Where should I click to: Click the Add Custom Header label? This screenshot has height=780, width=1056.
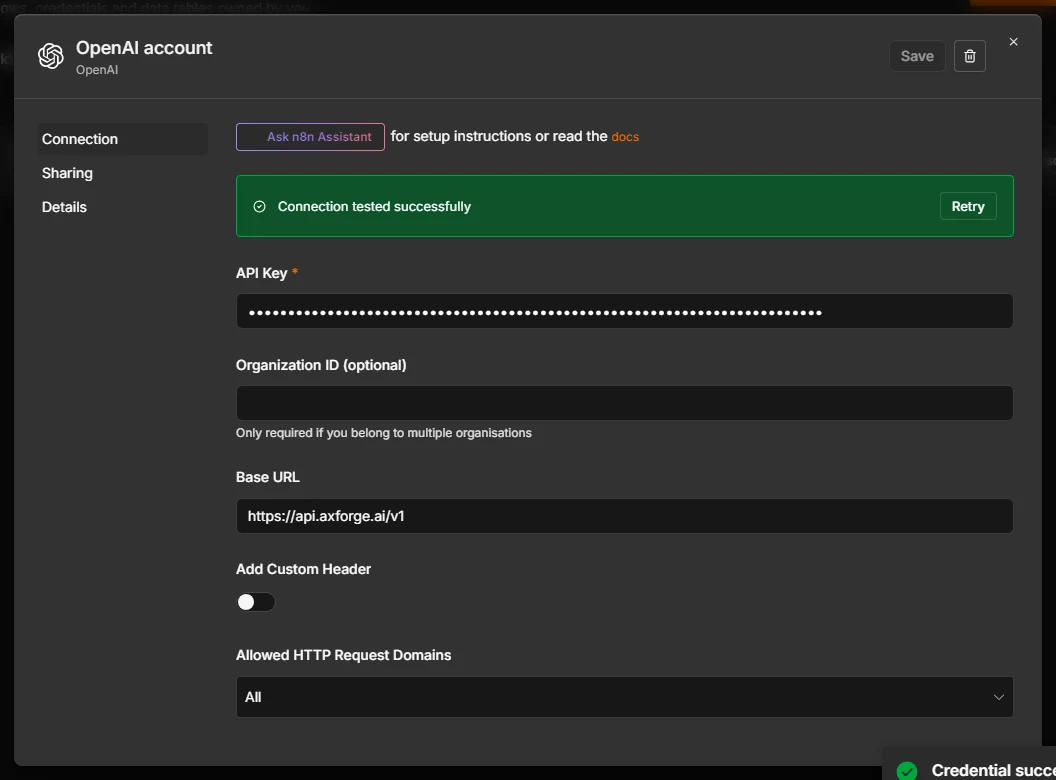click(303, 569)
